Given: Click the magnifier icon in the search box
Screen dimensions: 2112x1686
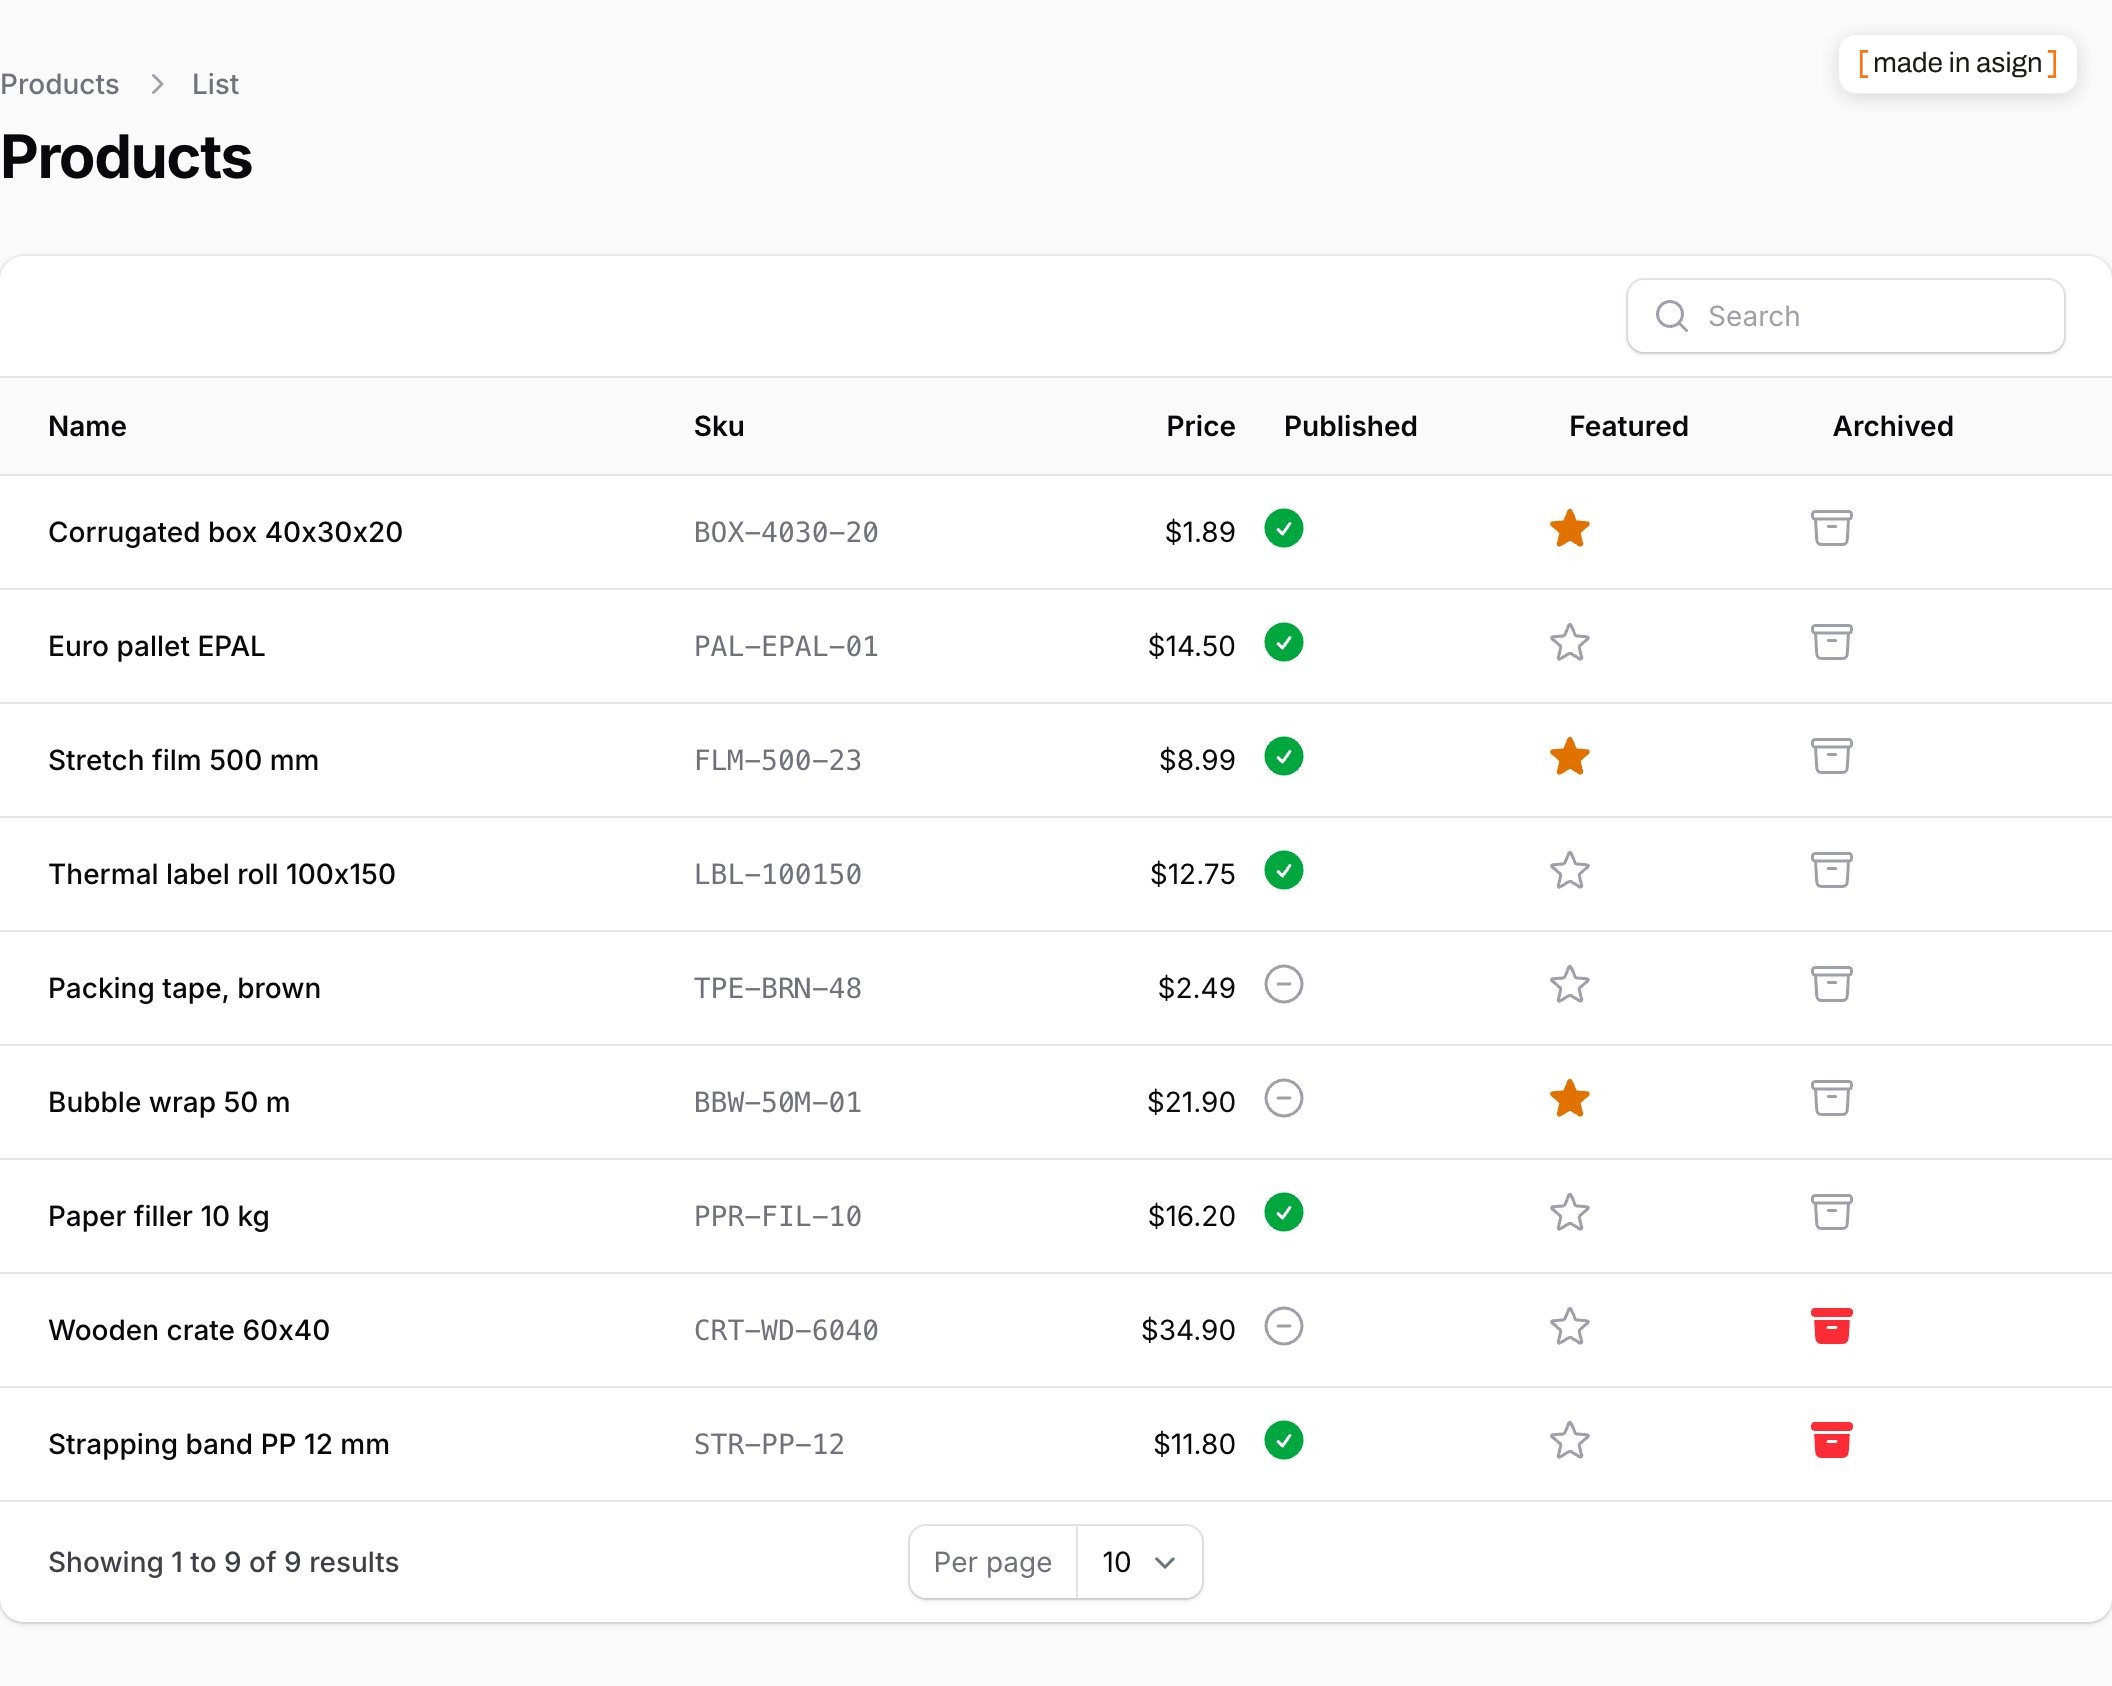Looking at the screenshot, I should click(1671, 316).
